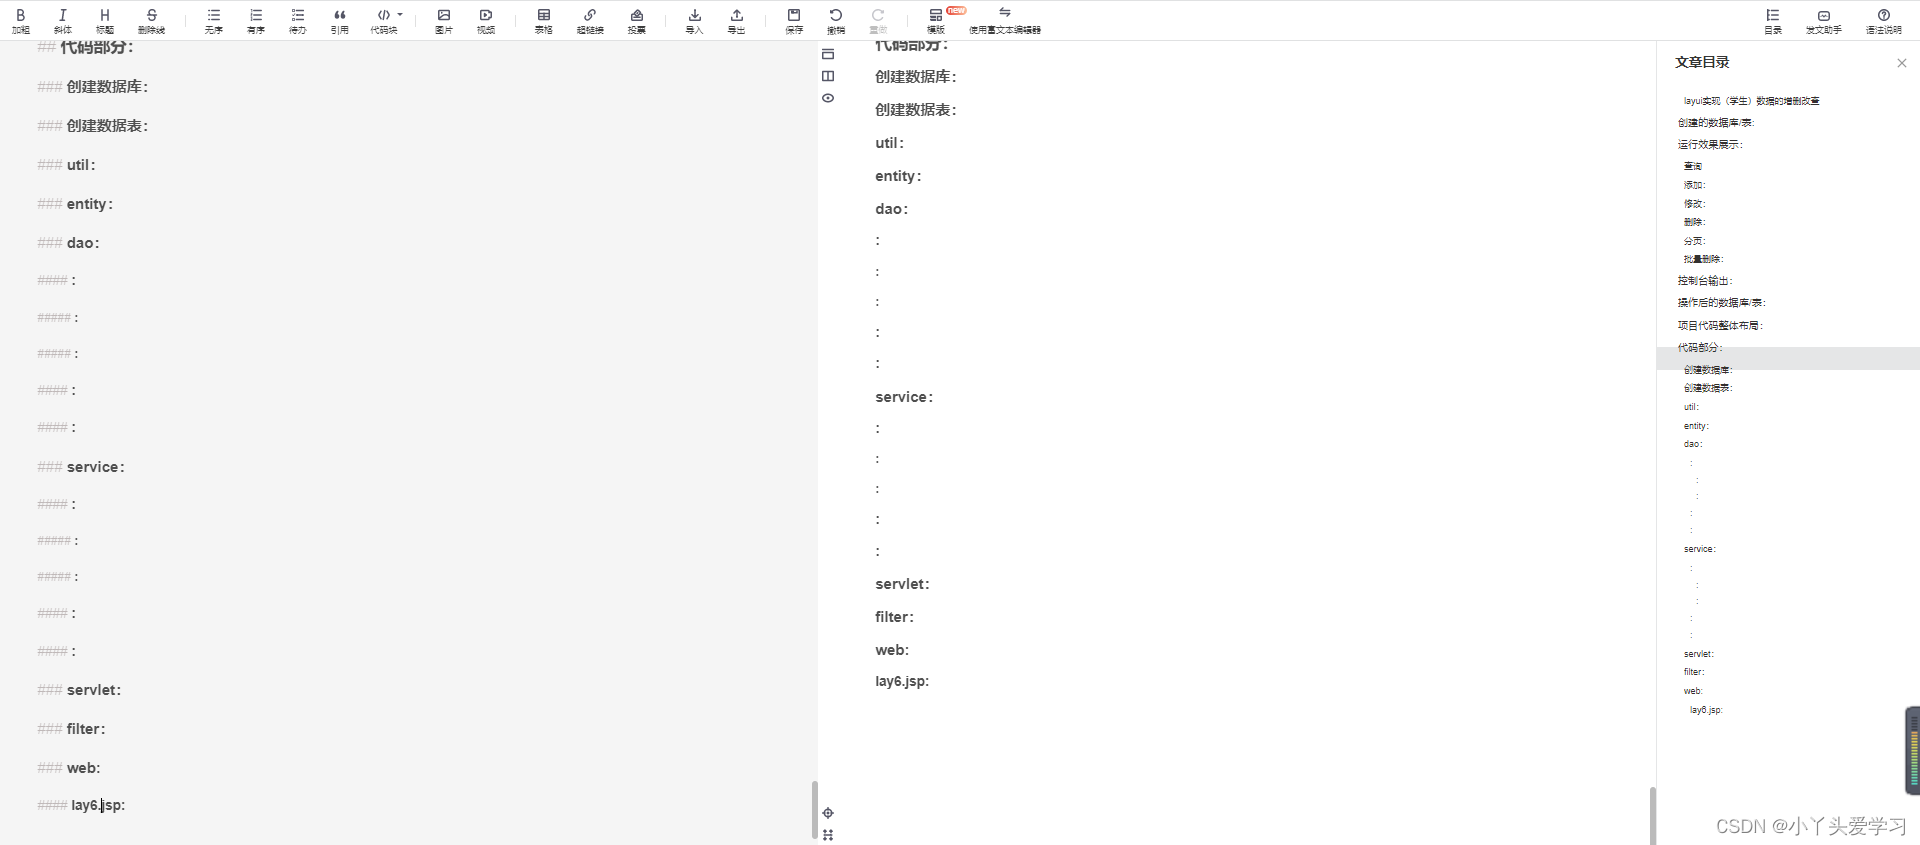Click the preview pane vertical scrollbar
Image resolution: width=1920 pixels, height=845 pixels.
(x=1652, y=816)
